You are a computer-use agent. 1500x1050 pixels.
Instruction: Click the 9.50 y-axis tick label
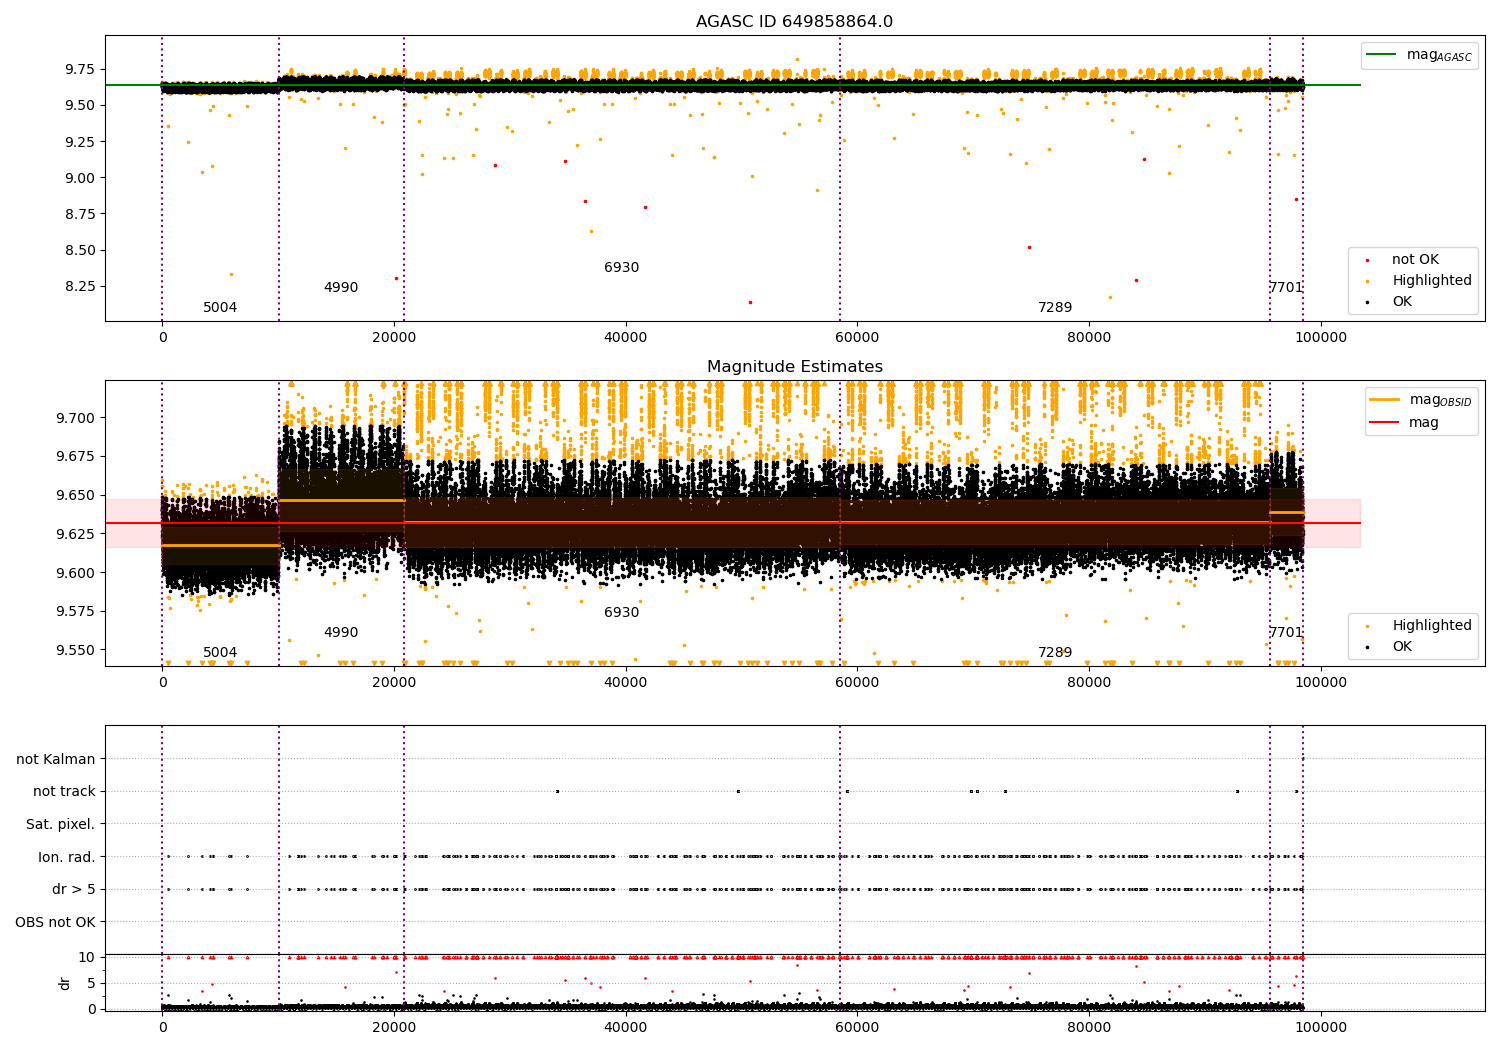click(79, 106)
